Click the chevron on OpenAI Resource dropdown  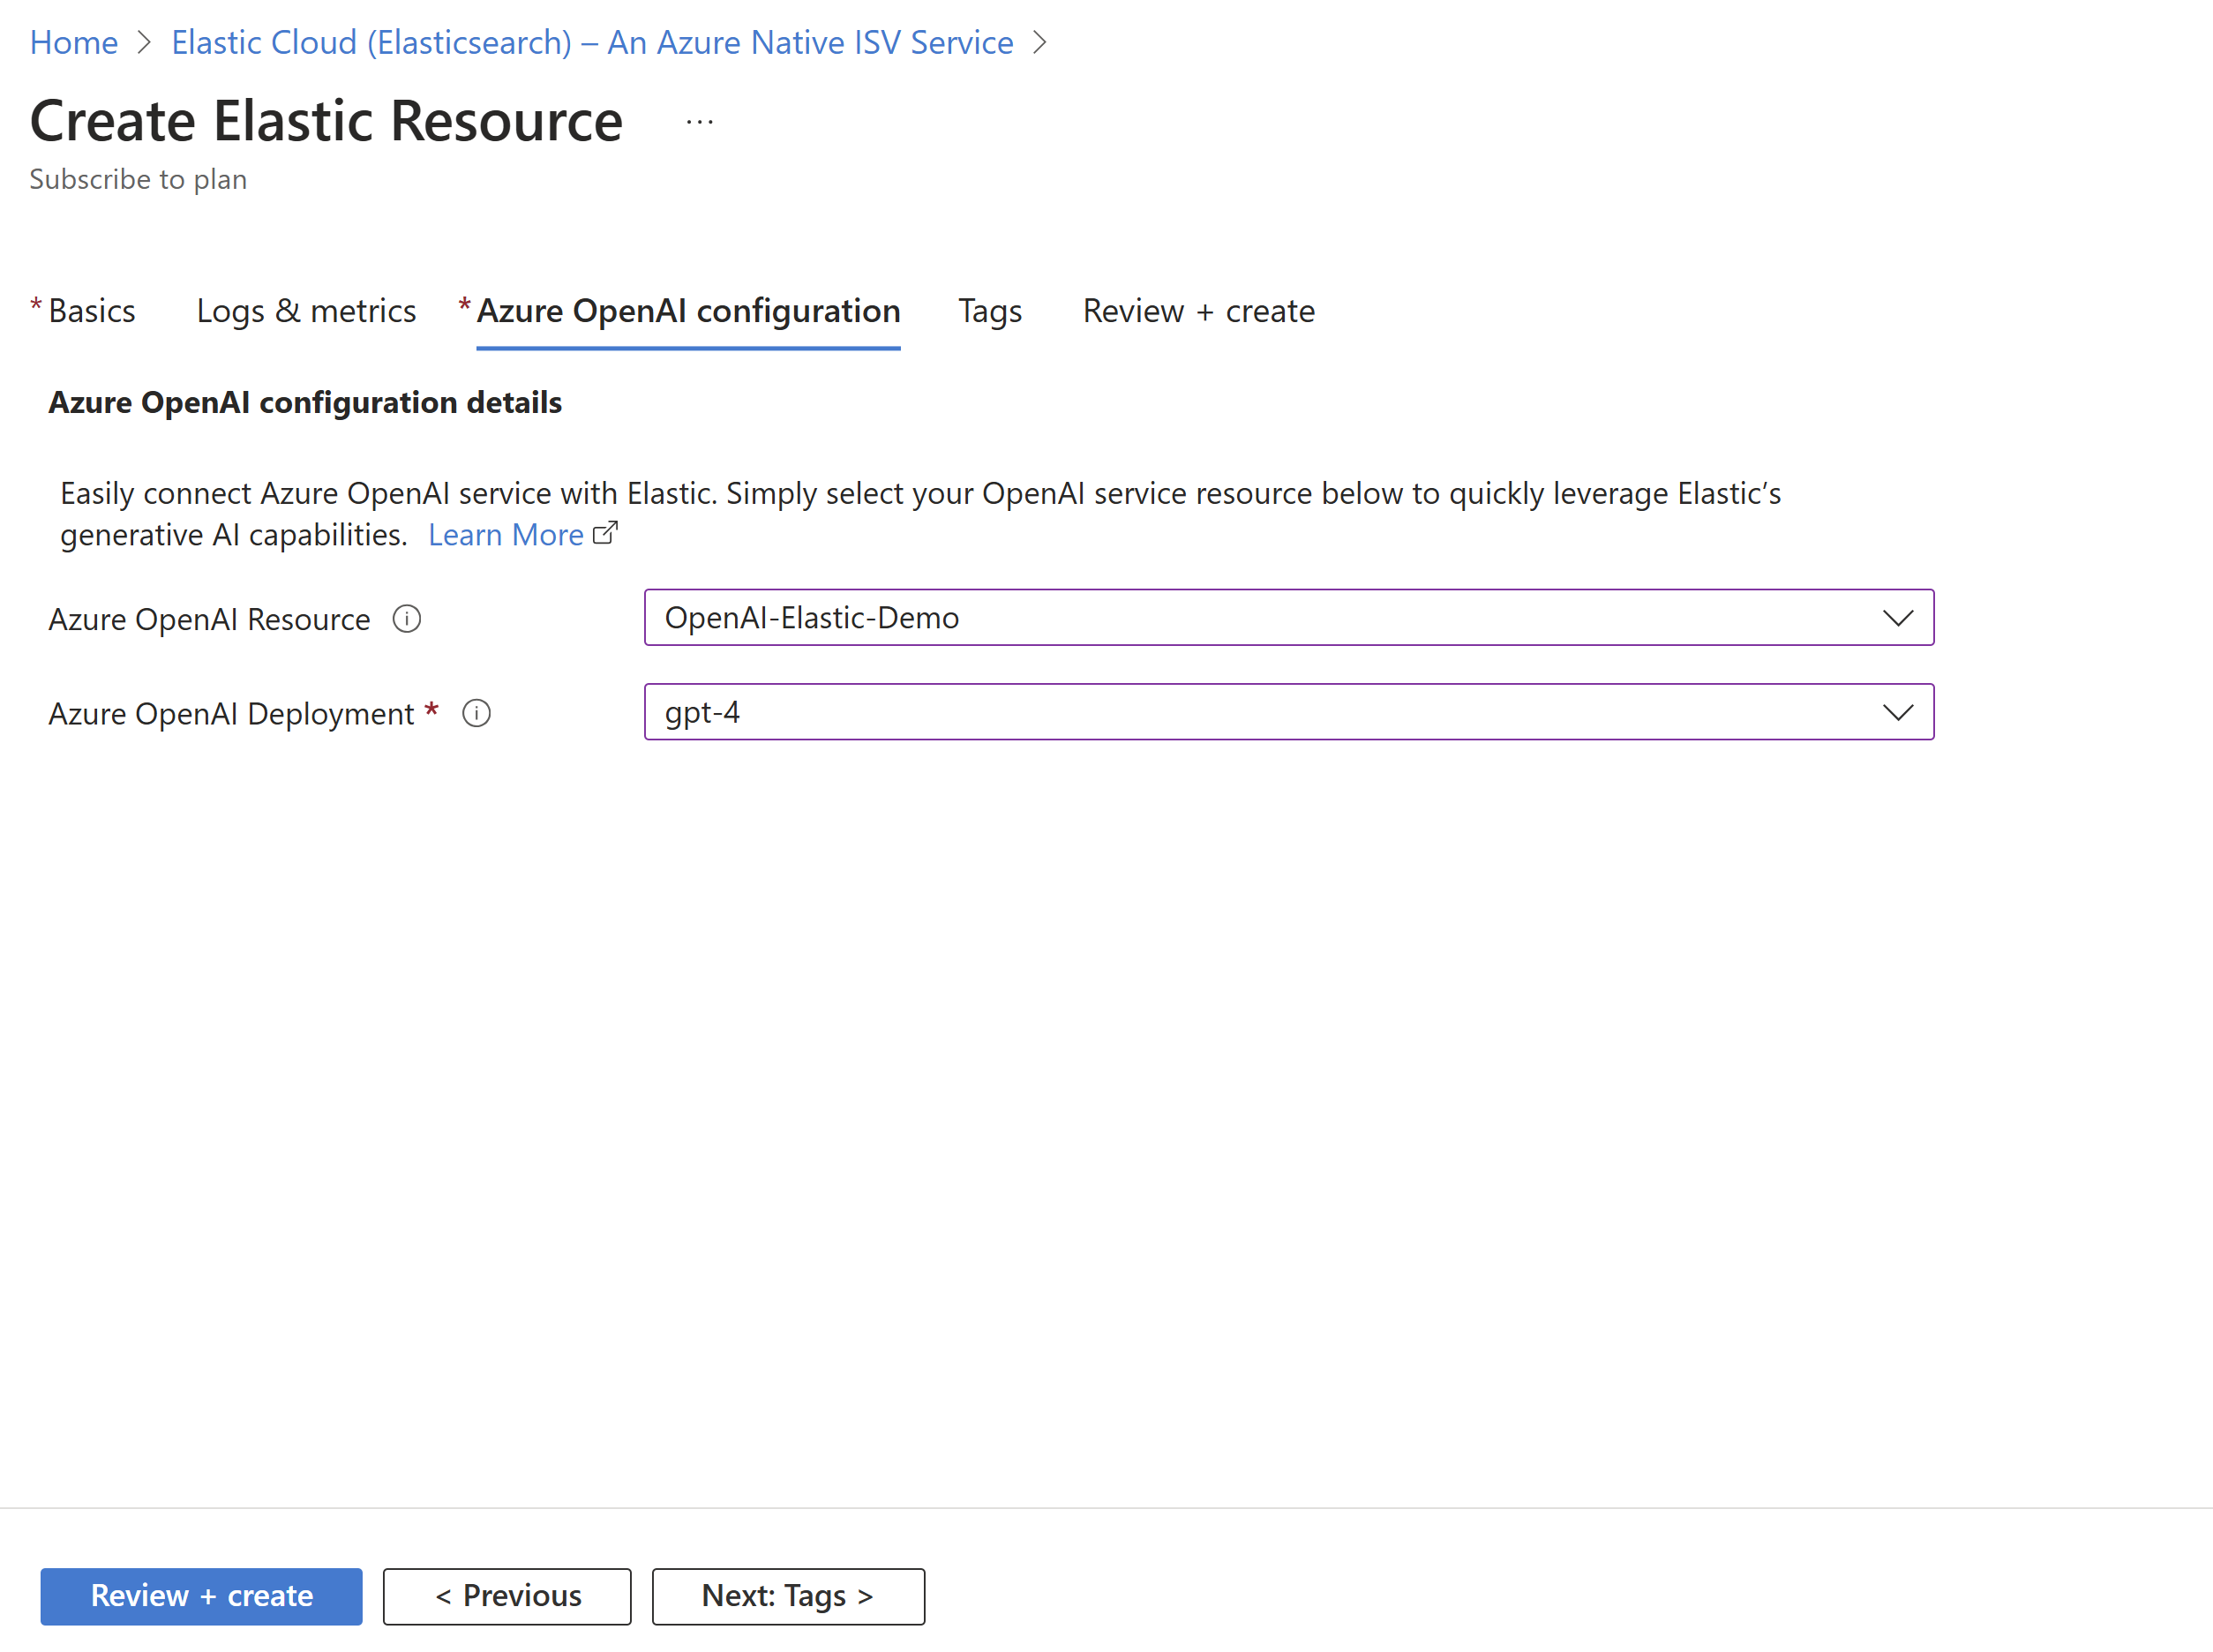coord(1897,616)
